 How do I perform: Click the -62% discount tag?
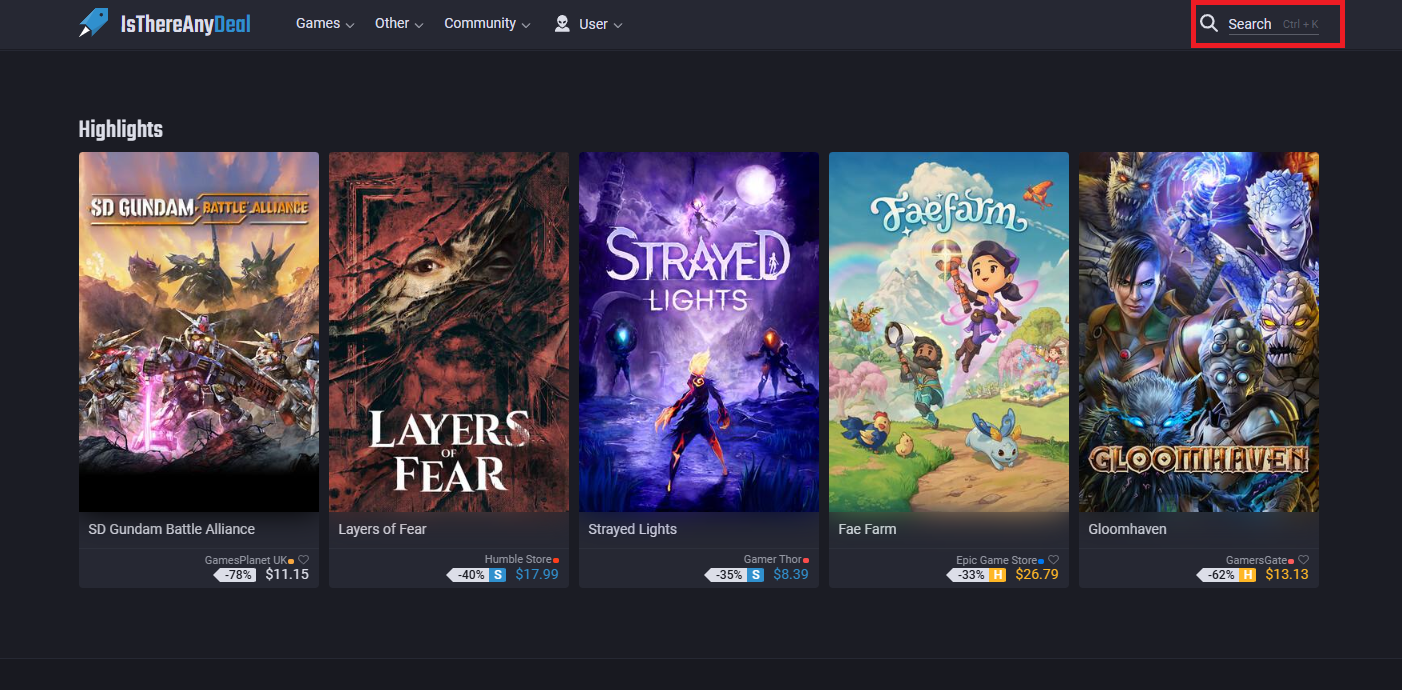point(1218,575)
